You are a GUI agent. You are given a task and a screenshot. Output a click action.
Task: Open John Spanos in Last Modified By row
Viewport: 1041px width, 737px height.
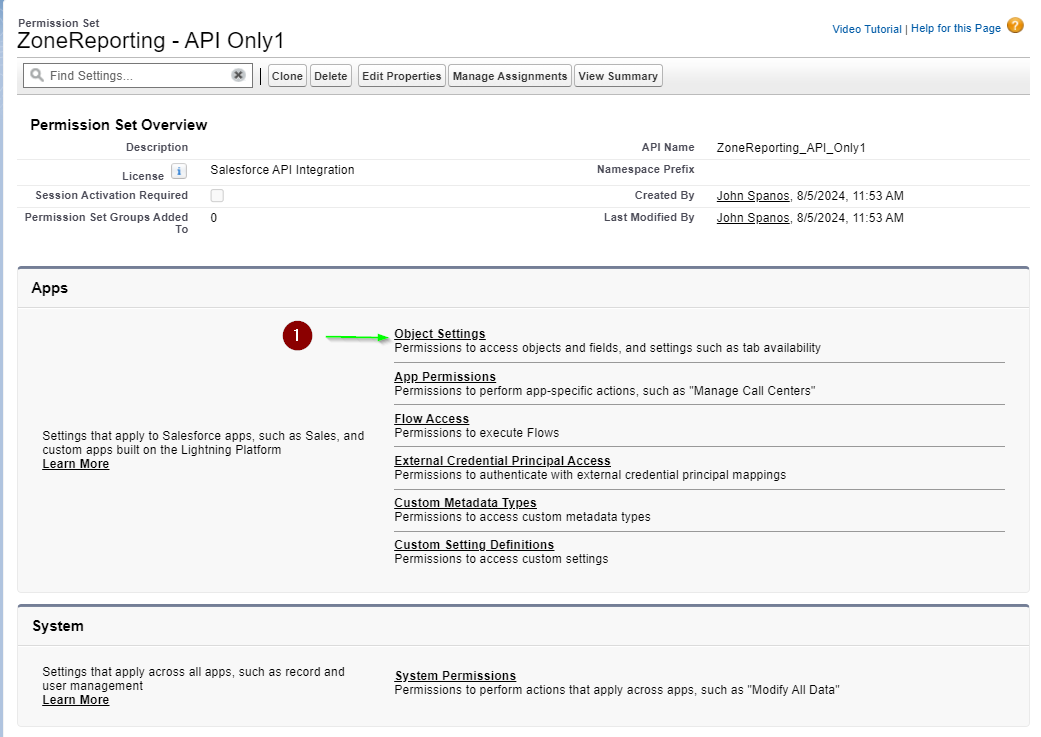tap(753, 217)
